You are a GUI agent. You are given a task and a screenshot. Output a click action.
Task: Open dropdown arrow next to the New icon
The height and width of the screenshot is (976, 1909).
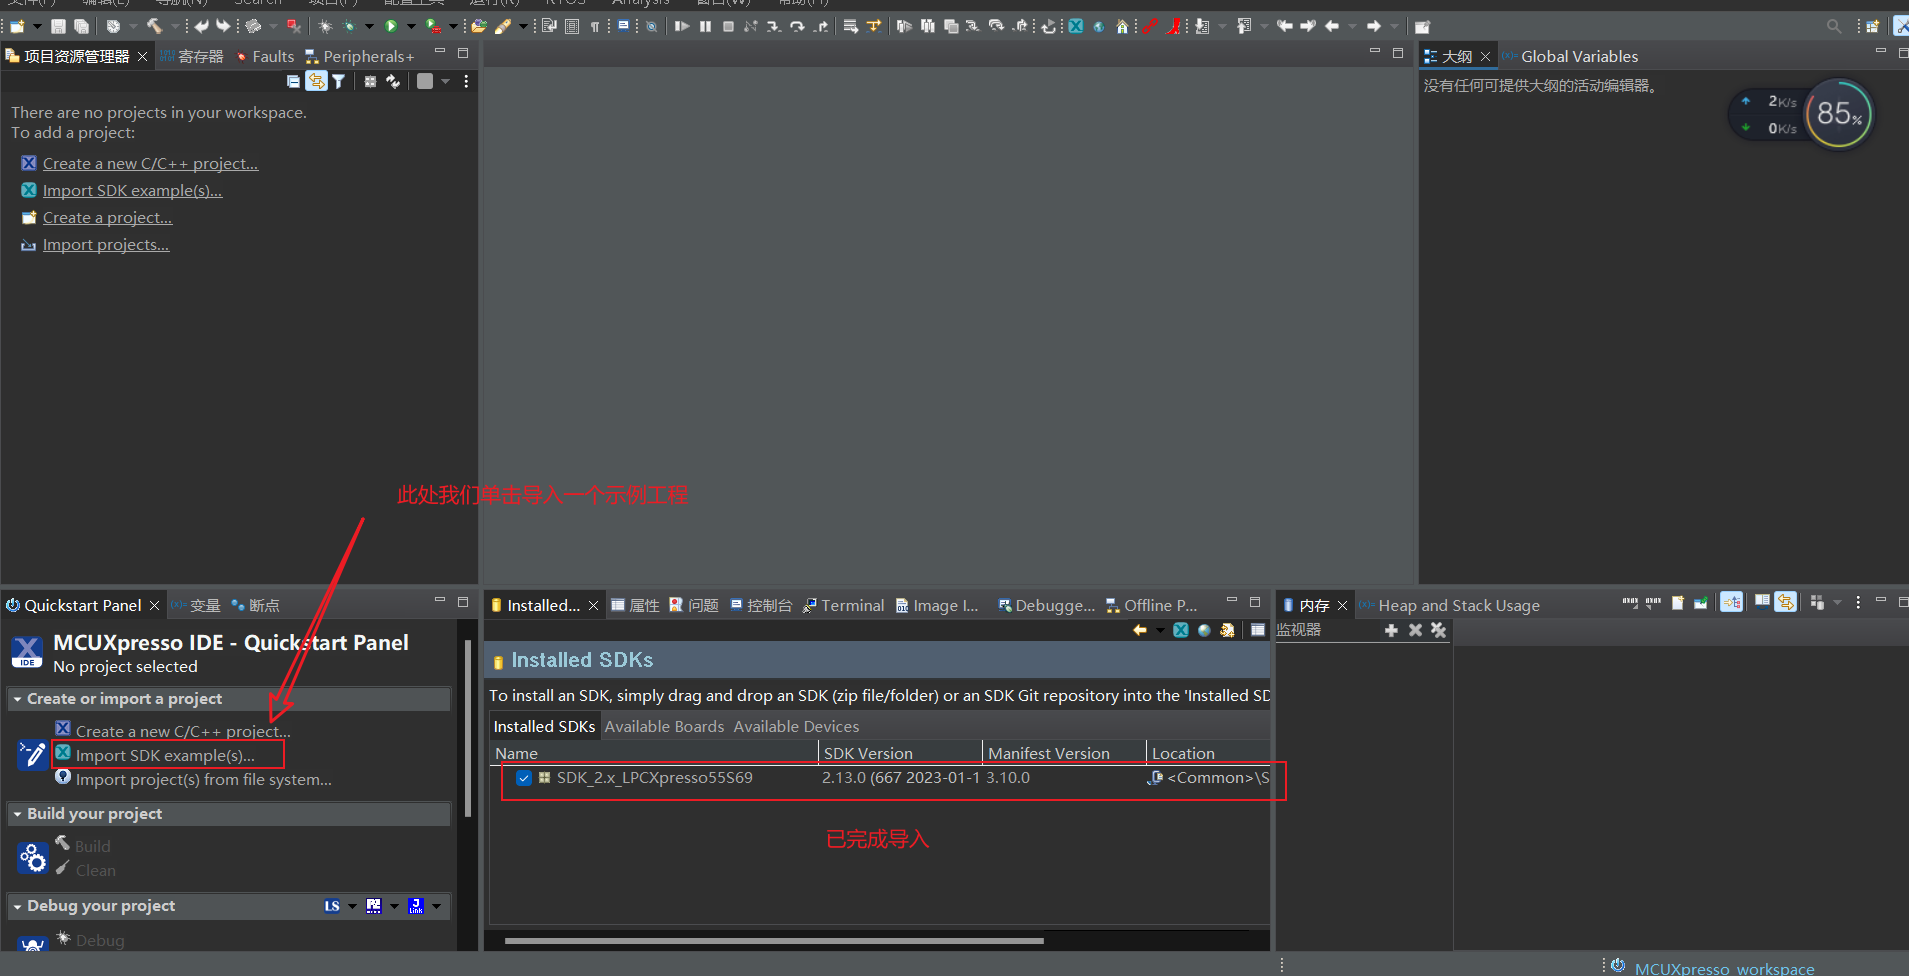(x=37, y=26)
